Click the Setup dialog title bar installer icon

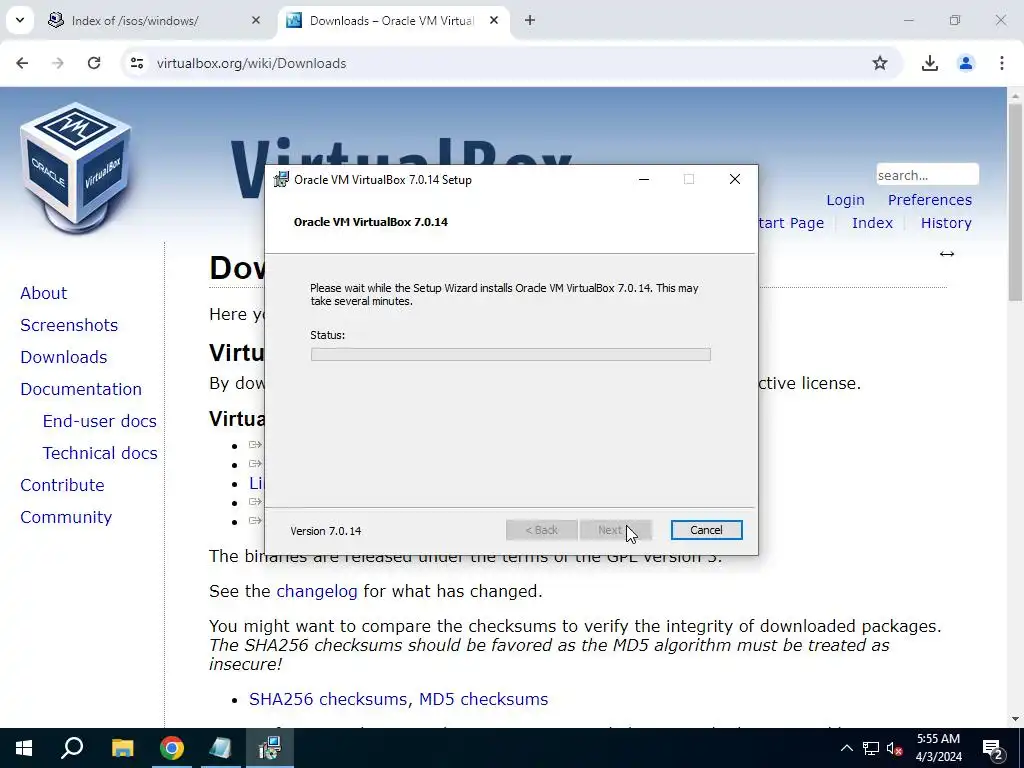pyautogui.click(x=281, y=180)
